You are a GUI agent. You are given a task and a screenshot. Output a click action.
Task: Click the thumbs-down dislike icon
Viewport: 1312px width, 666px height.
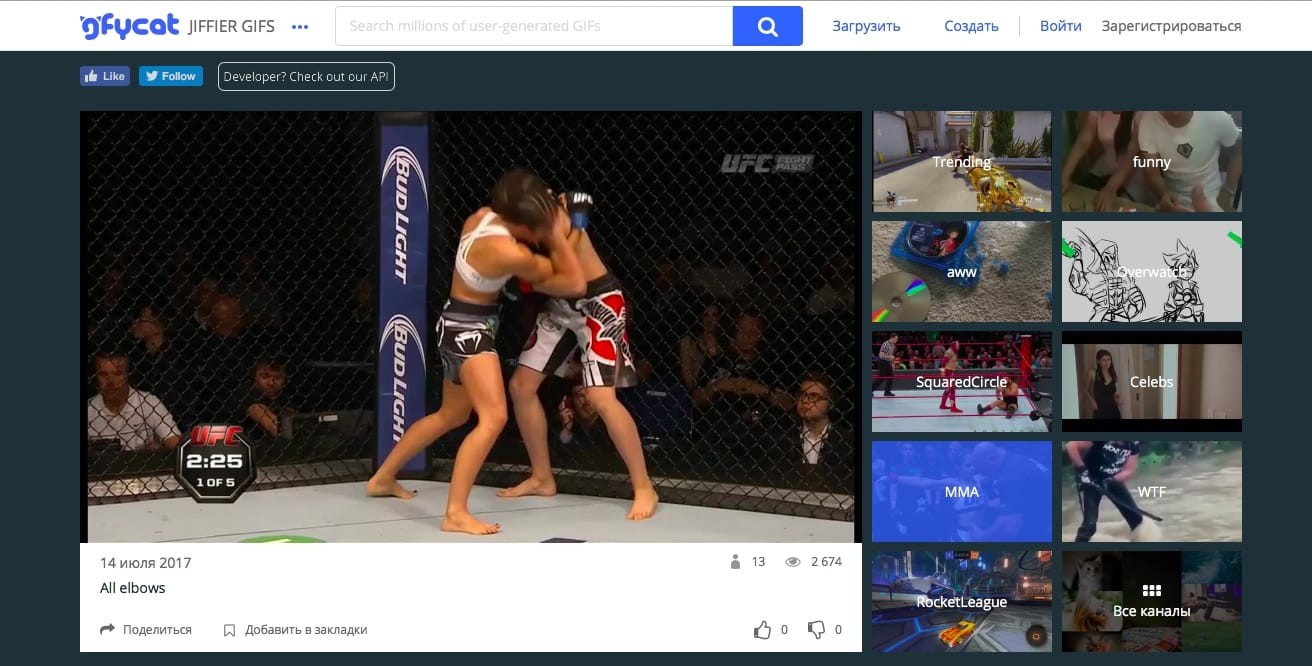click(817, 630)
